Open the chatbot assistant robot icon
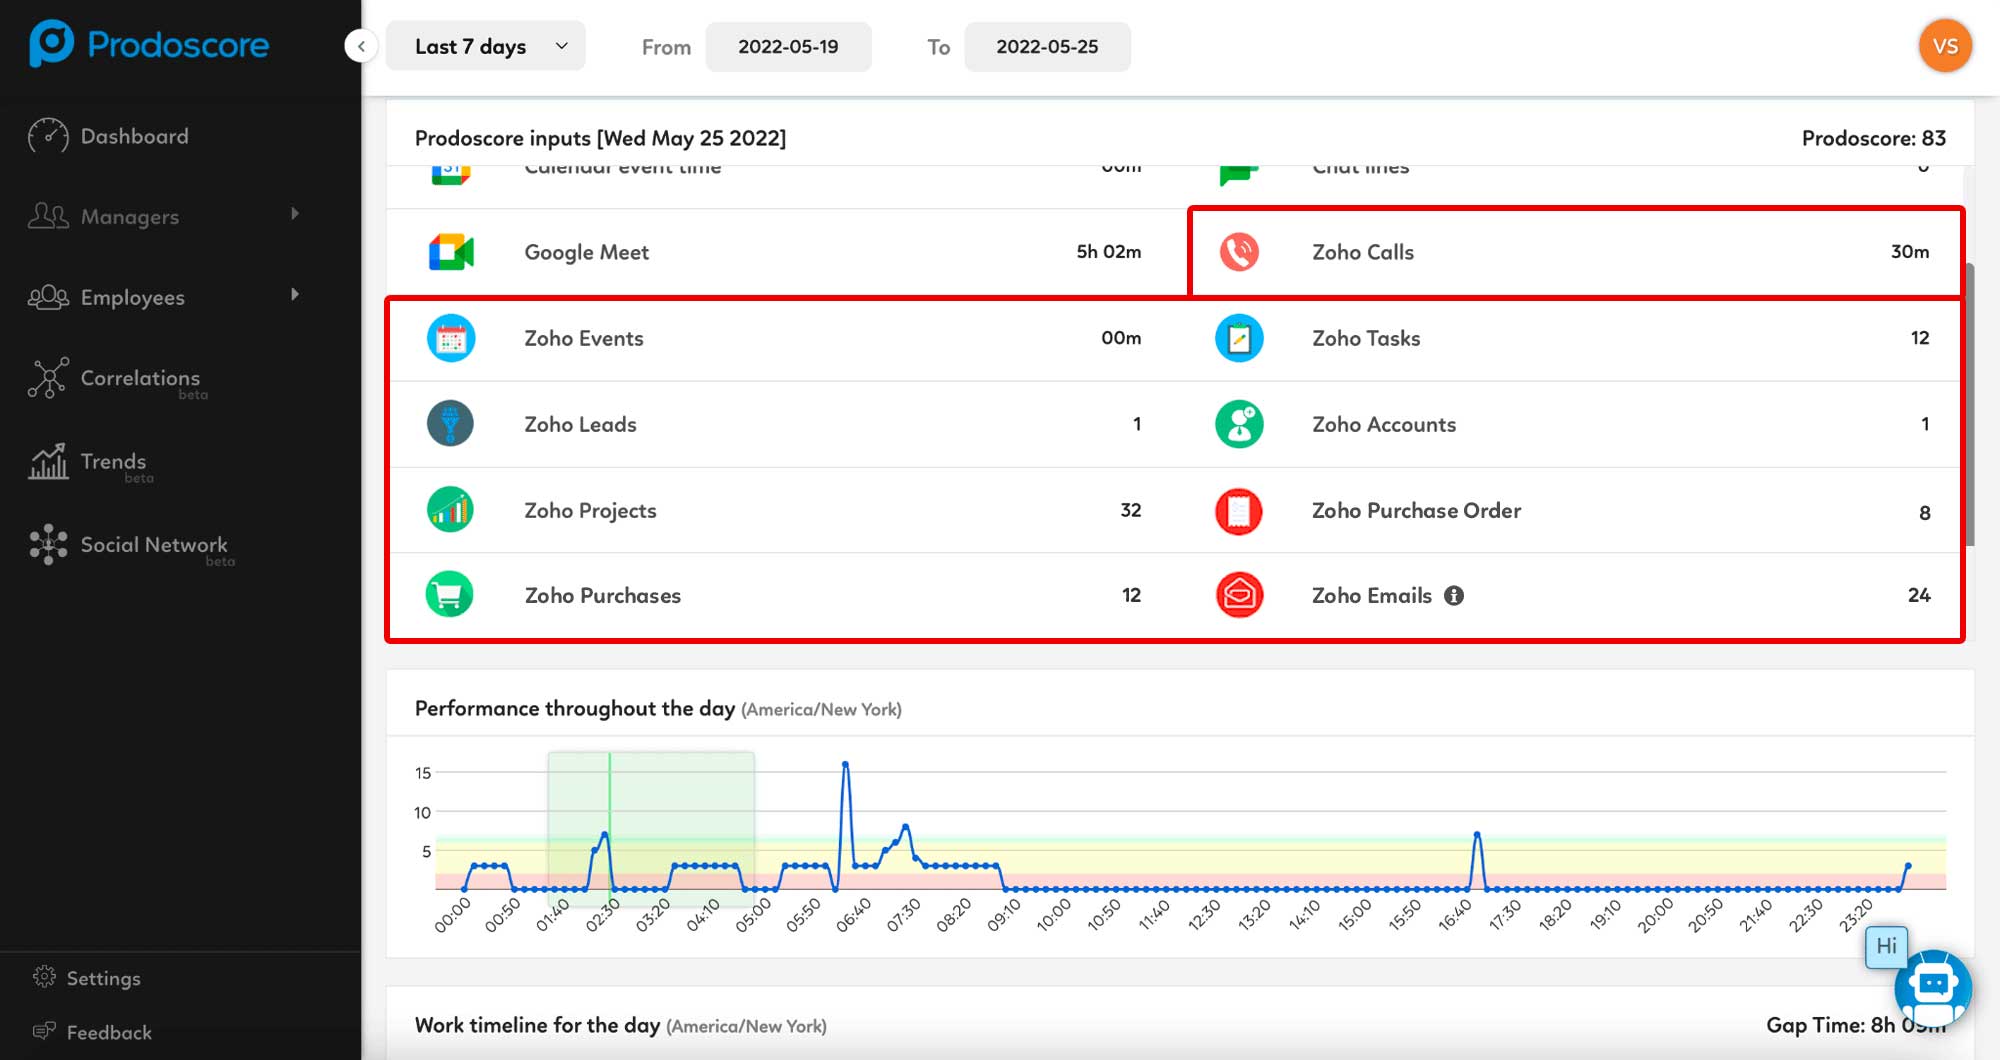Viewport: 2000px width, 1060px height. tap(1932, 987)
